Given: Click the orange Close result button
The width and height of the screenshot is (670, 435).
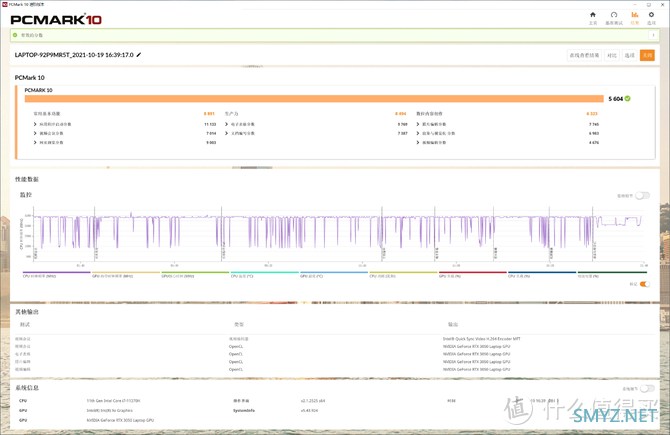Looking at the screenshot, I should (647, 55).
